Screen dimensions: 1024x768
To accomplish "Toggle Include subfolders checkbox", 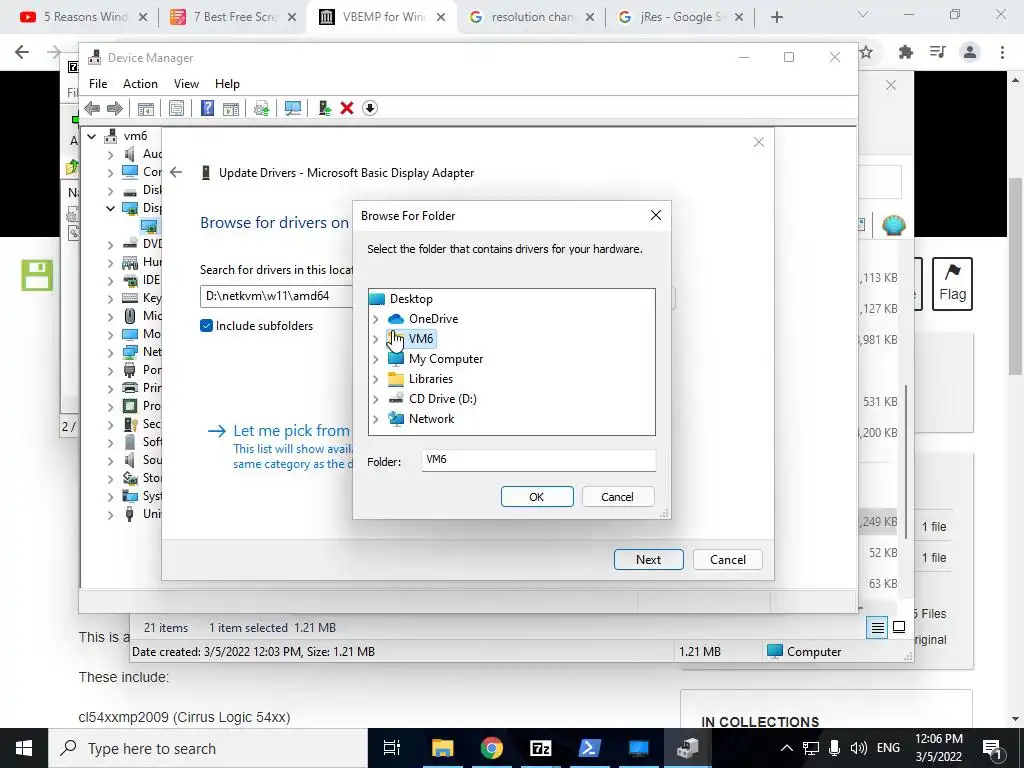I will click(x=206, y=326).
